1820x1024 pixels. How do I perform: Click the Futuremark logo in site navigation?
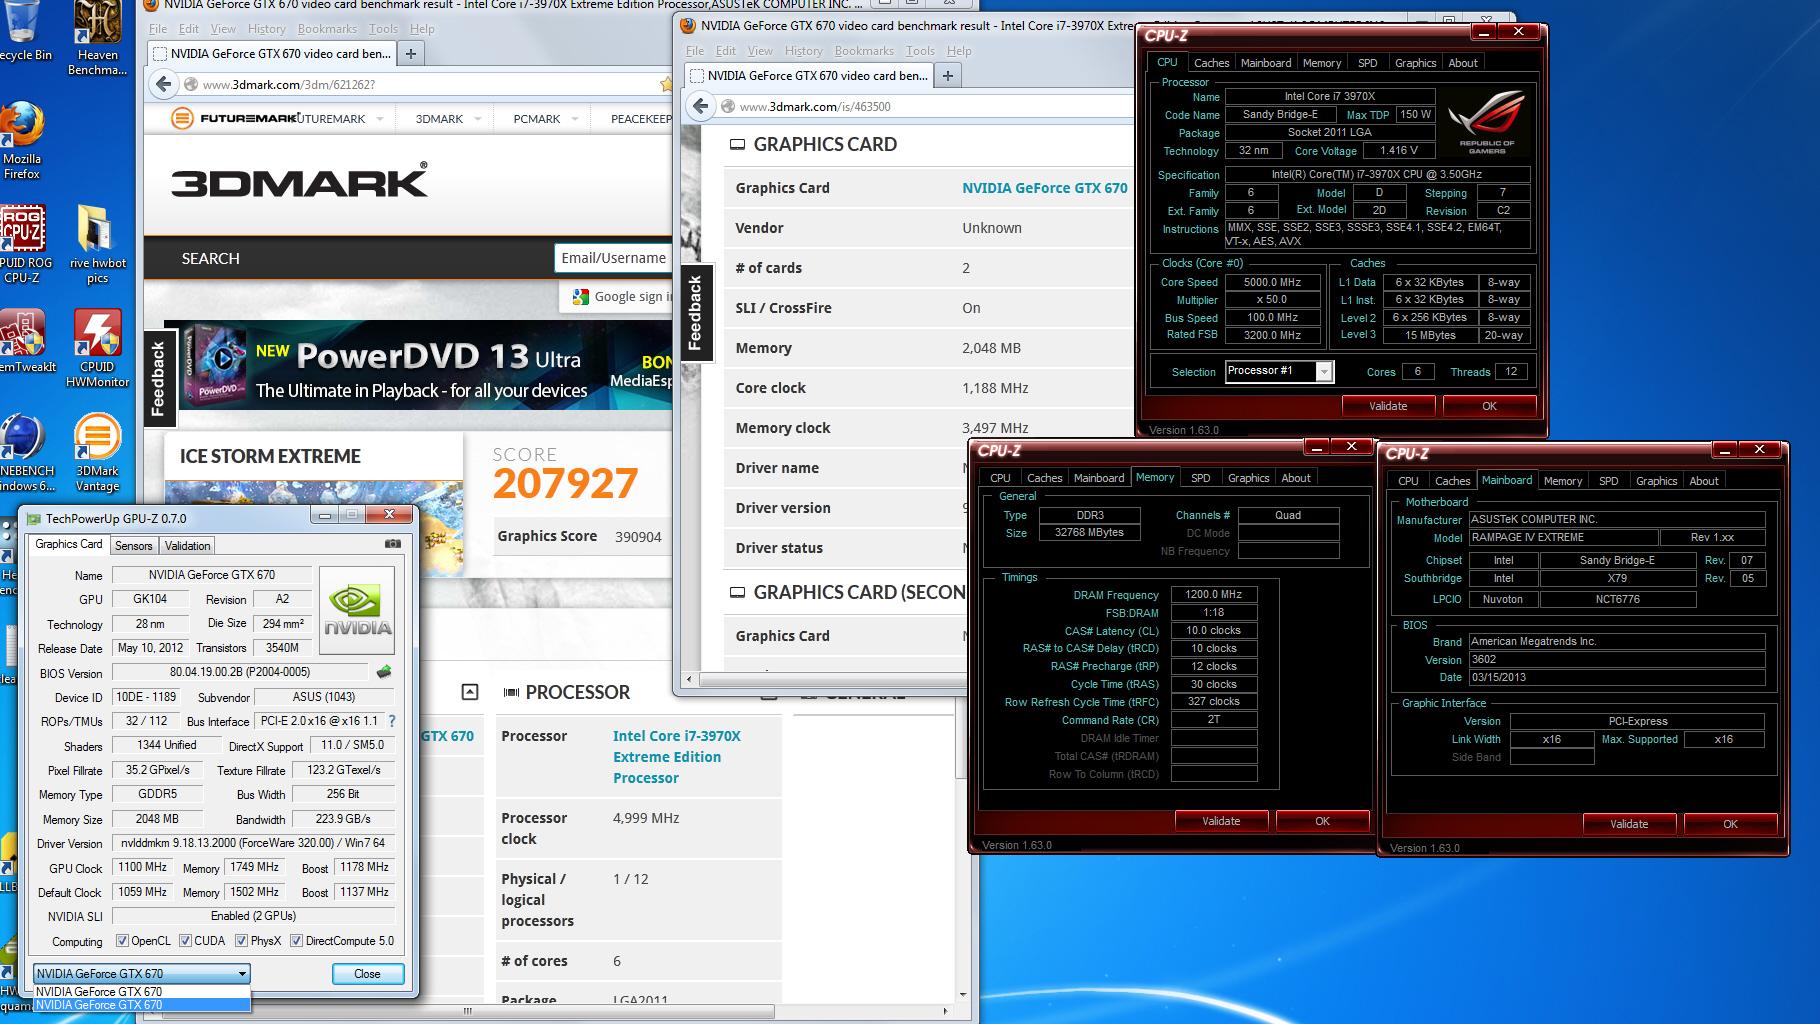233,118
